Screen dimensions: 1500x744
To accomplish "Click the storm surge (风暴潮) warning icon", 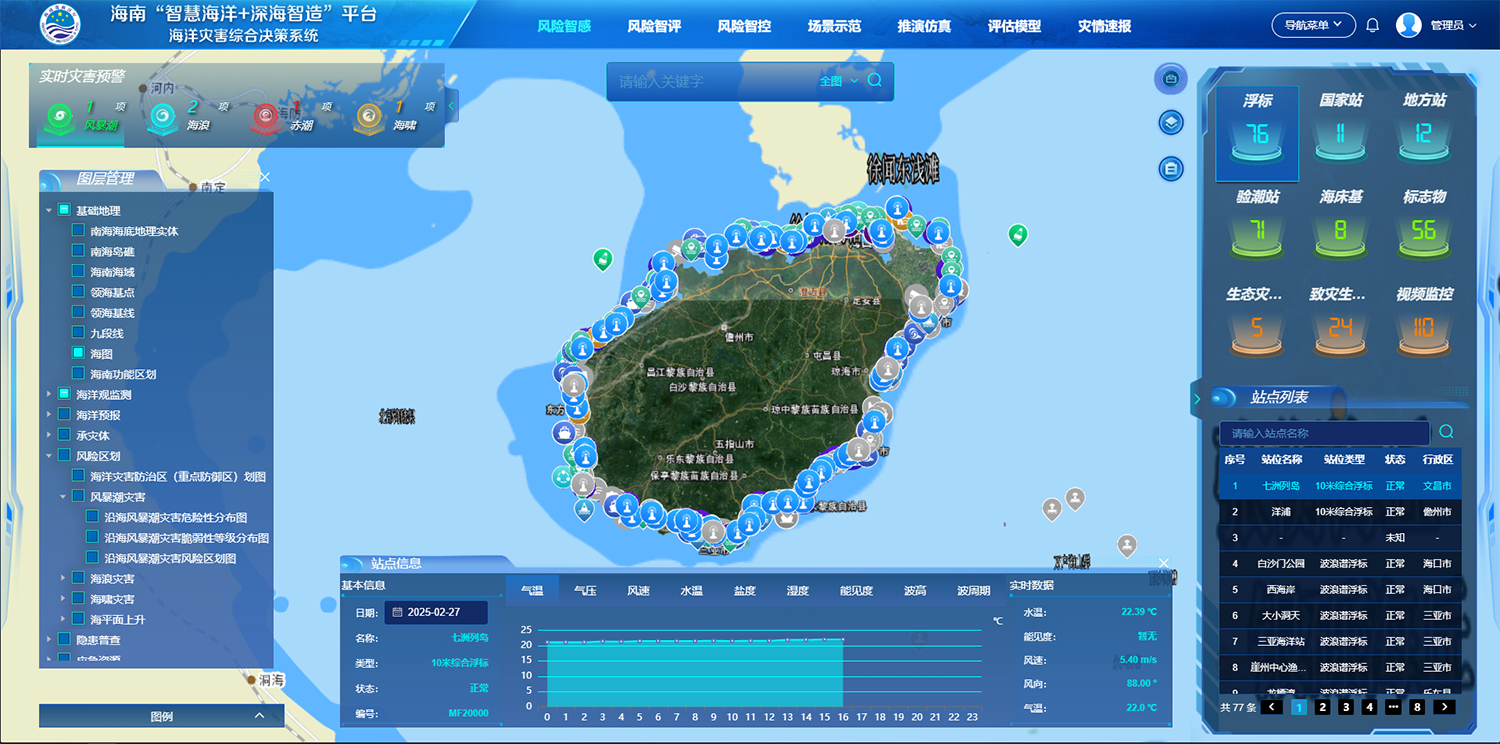I will pos(59,118).
